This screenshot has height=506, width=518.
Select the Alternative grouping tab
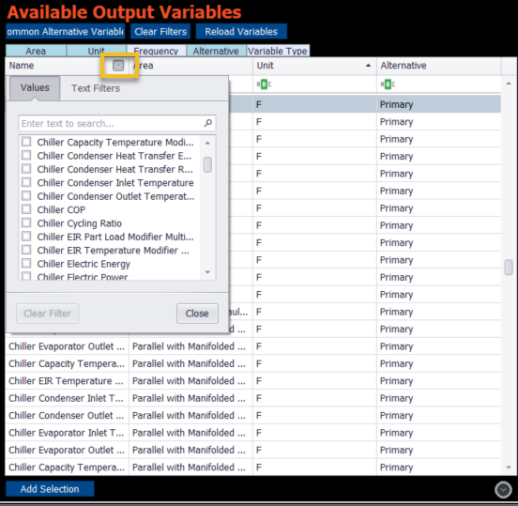pyautogui.click(x=216, y=51)
